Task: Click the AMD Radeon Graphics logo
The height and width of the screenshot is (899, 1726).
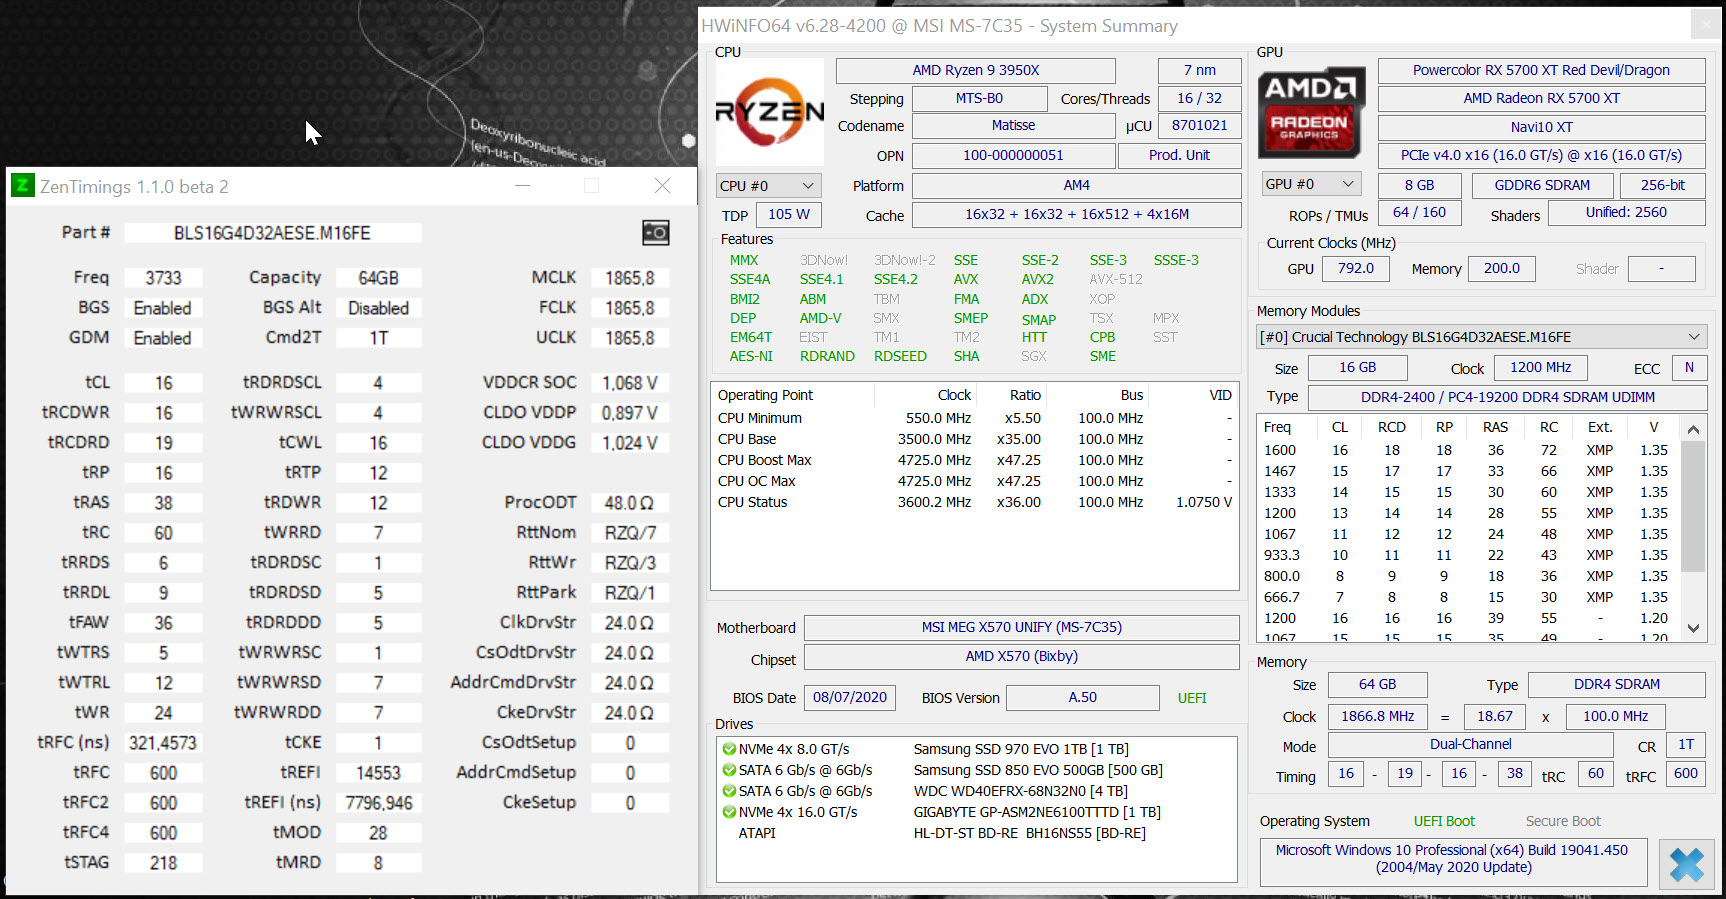Action: point(1311,113)
